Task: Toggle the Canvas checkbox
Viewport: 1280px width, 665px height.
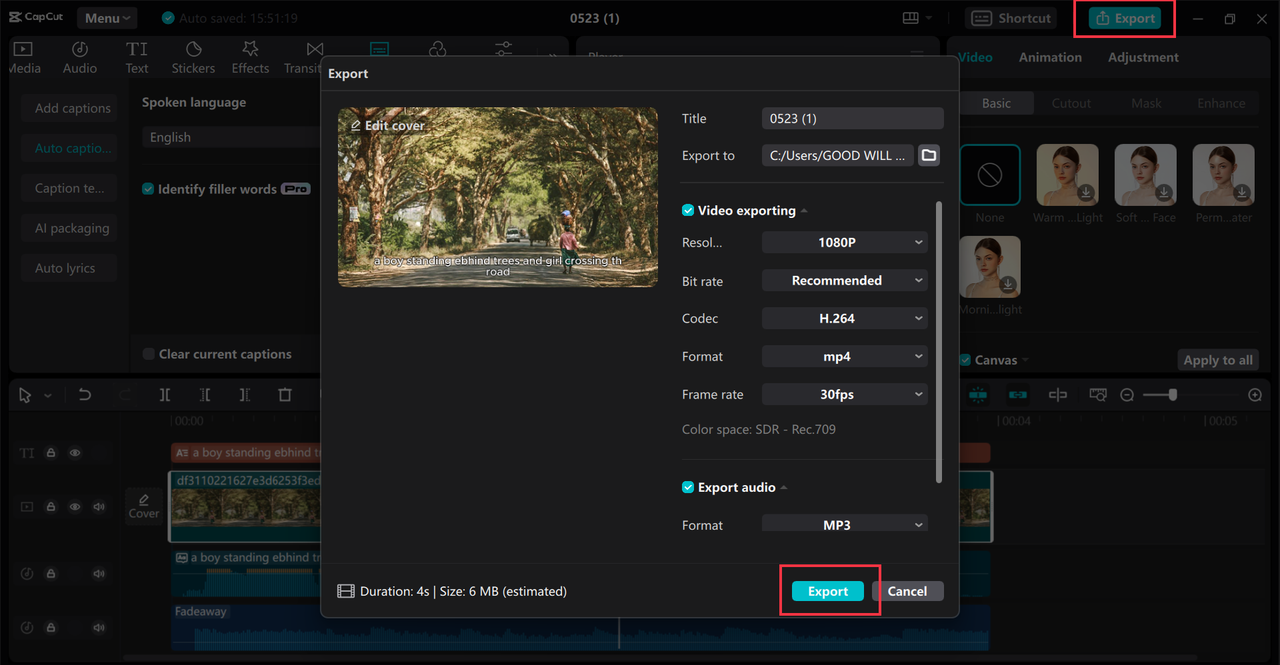Action: (x=965, y=360)
